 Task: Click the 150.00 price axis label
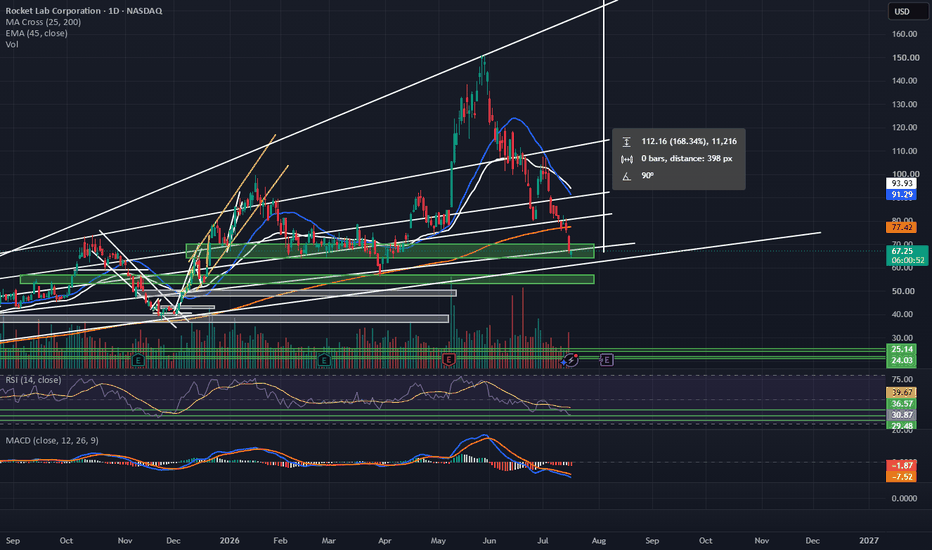pos(904,58)
